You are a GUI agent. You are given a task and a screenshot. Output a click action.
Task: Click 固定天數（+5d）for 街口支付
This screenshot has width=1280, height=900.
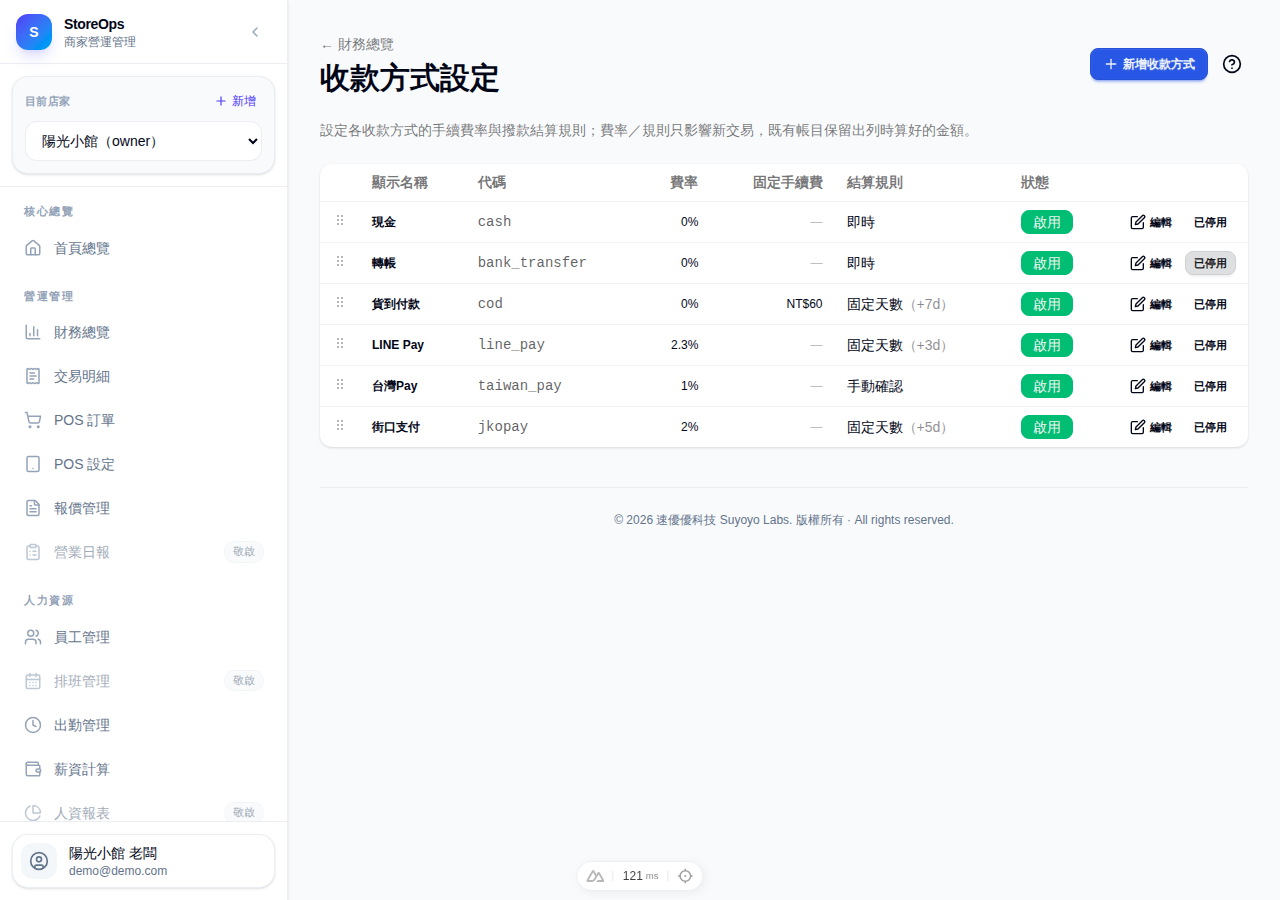897,427
